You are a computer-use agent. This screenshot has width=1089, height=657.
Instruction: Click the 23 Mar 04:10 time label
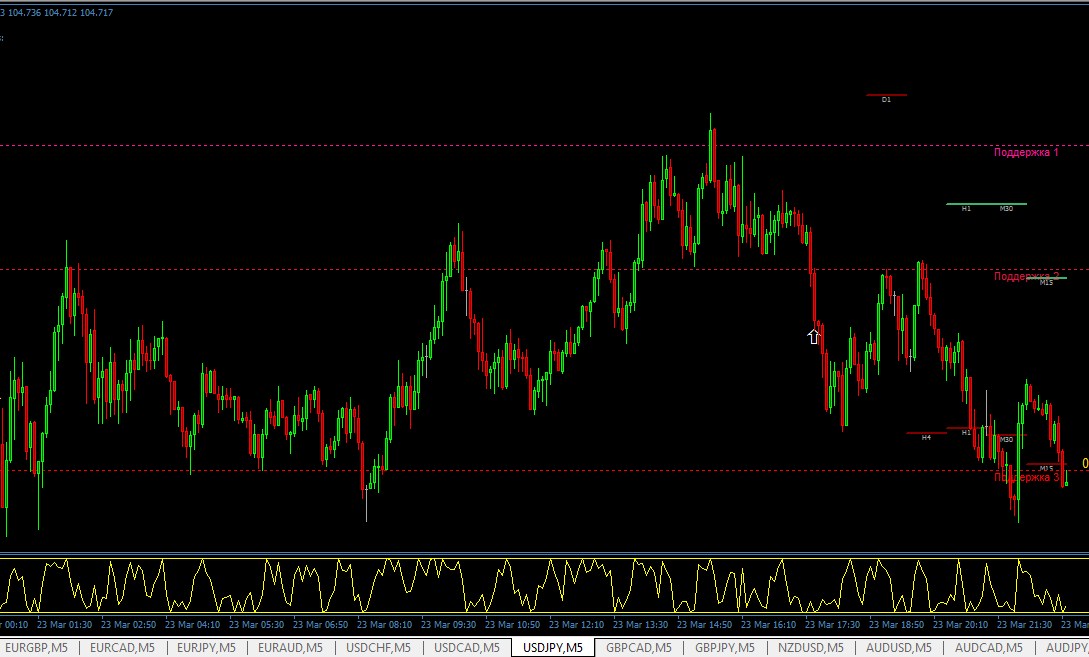[192, 624]
